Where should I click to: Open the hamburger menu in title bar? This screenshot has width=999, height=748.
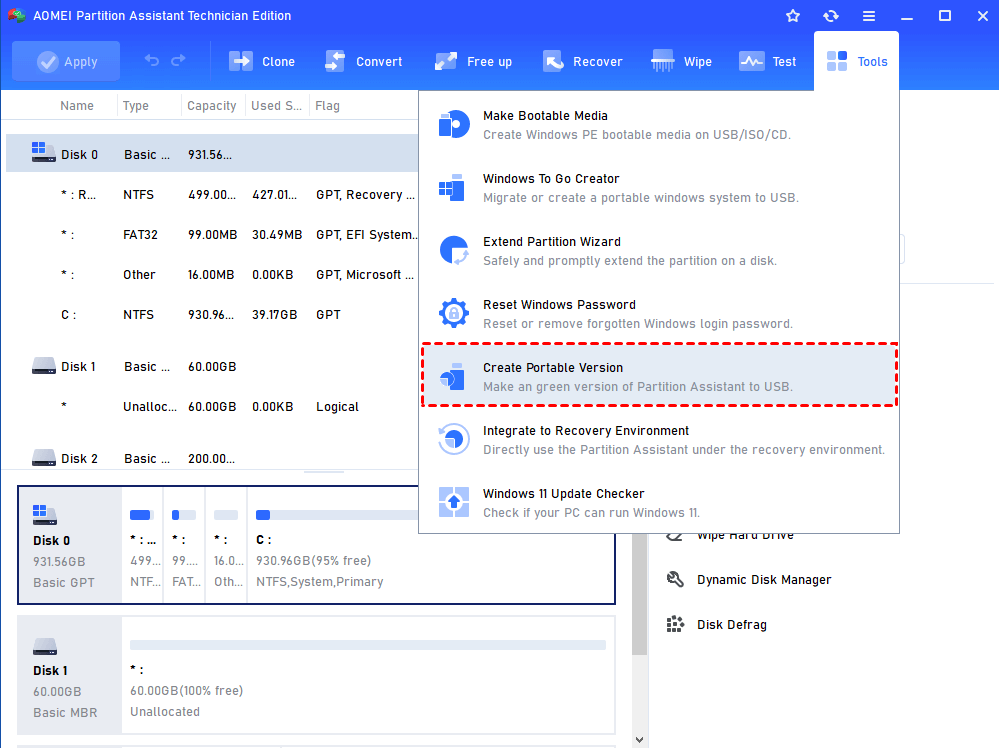point(869,16)
